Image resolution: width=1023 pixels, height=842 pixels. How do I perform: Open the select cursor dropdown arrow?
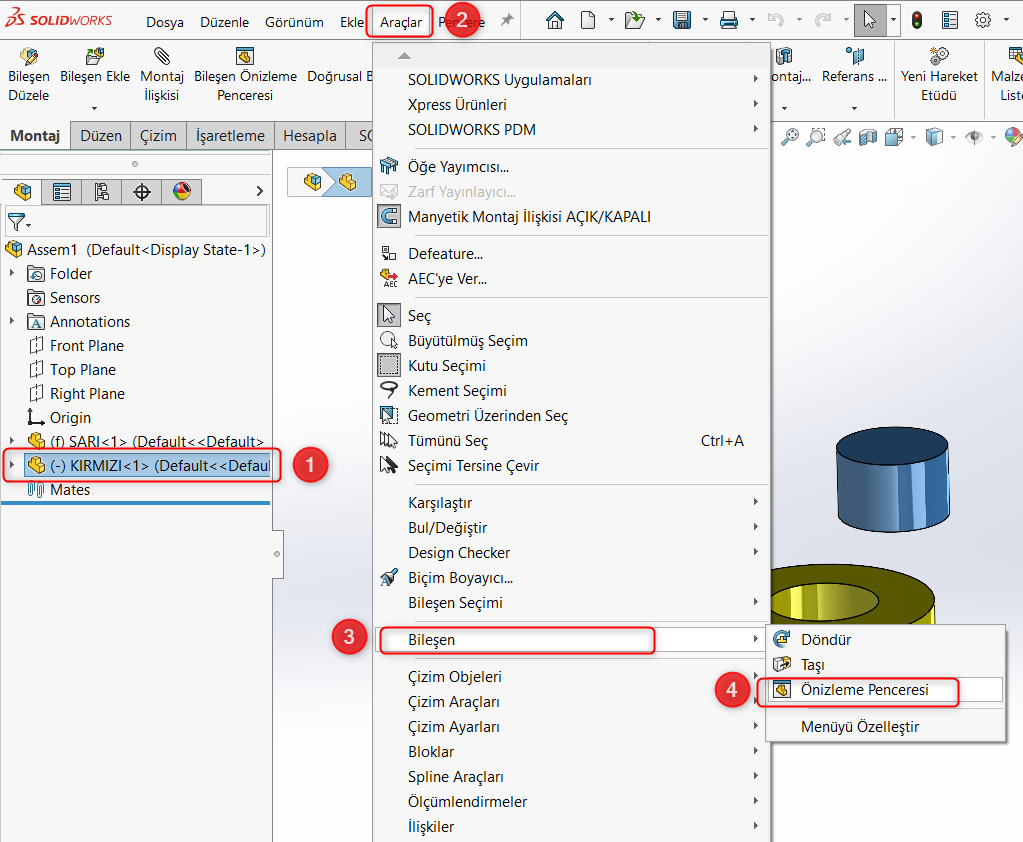click(893, 20)
